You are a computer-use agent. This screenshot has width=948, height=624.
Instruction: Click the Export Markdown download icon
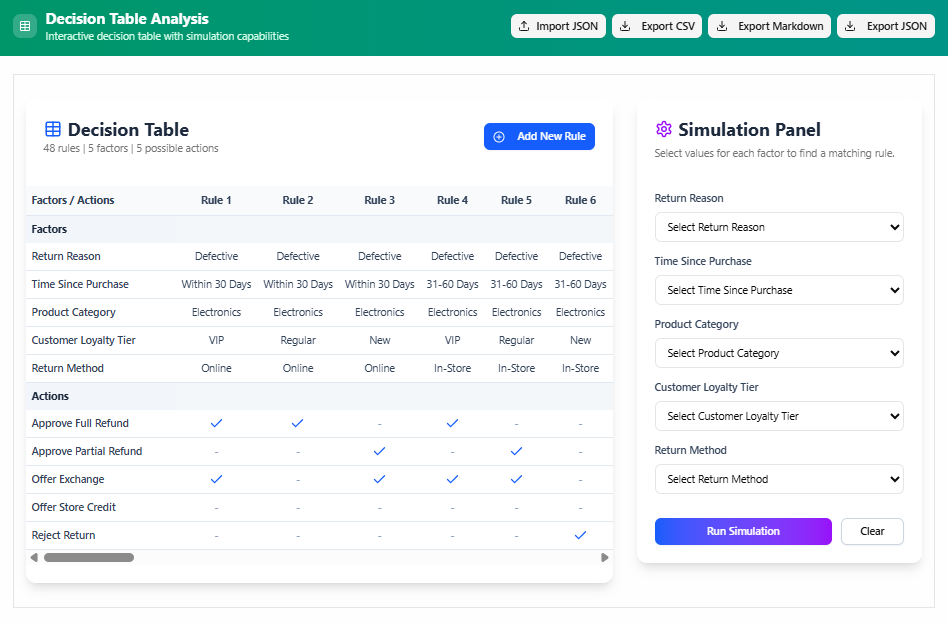722,27
